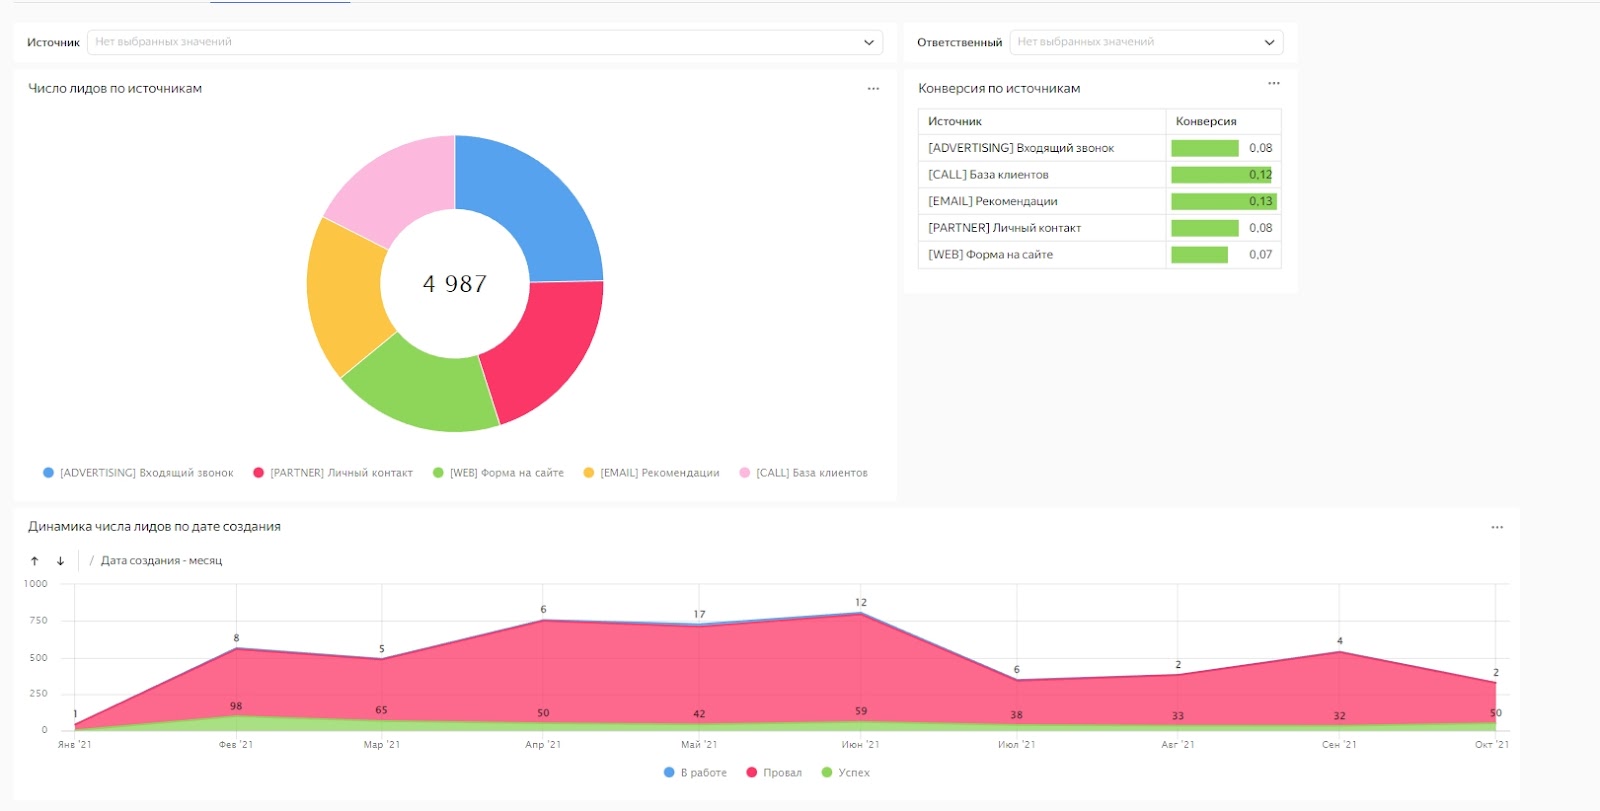The height and width of the screenshot is (811, 1600).
Task: Open options menu of Конверсия по источникам widget
Action: pos(1273,83)
